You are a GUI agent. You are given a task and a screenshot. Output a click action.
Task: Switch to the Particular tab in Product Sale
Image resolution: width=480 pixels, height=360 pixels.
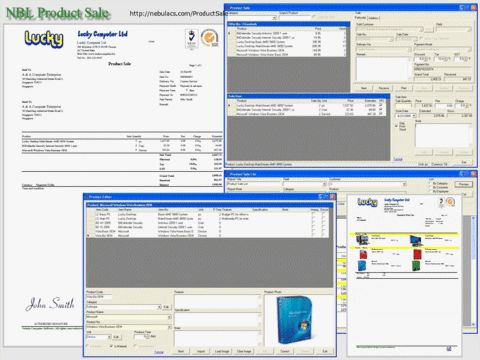[x=361, y=17]
